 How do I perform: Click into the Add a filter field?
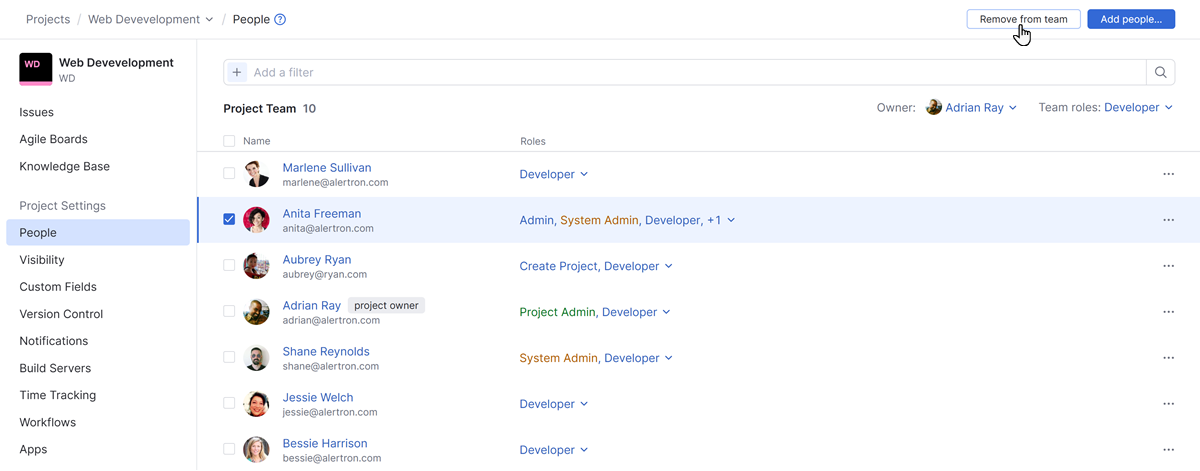[x=690, y=72]
